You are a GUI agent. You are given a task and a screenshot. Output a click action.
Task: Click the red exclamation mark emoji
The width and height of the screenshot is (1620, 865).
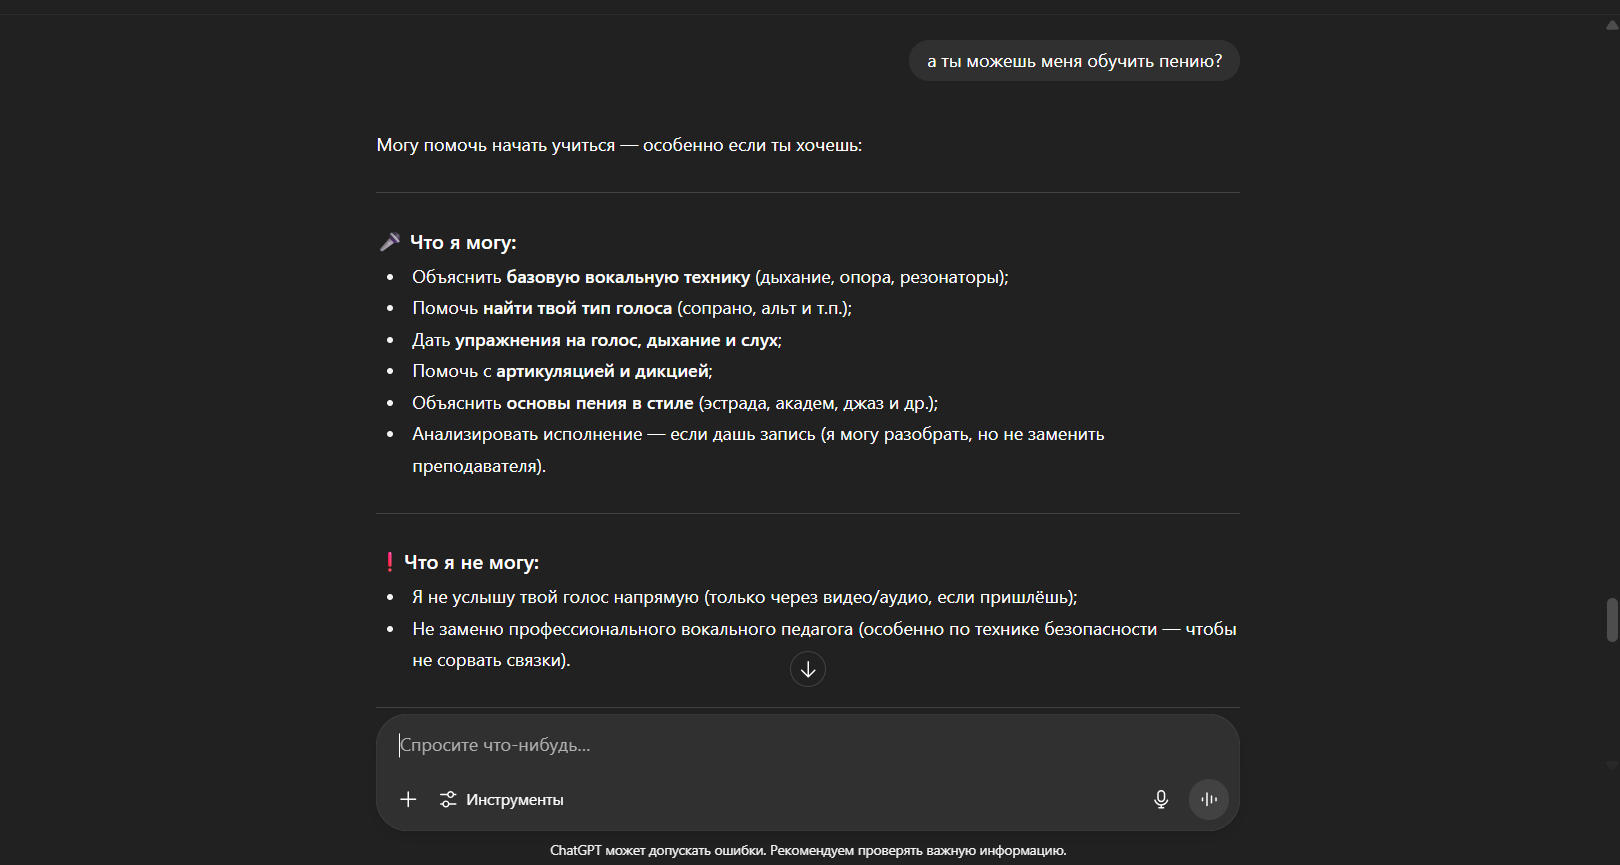pos(389,562)
